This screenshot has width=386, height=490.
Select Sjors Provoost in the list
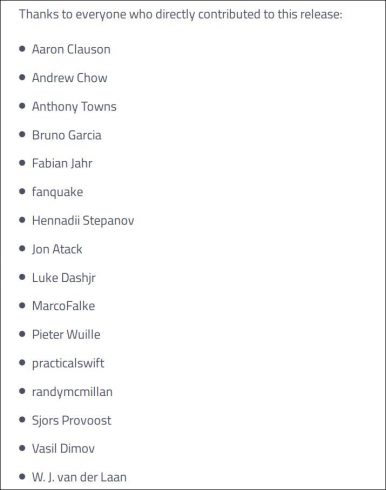71,420
